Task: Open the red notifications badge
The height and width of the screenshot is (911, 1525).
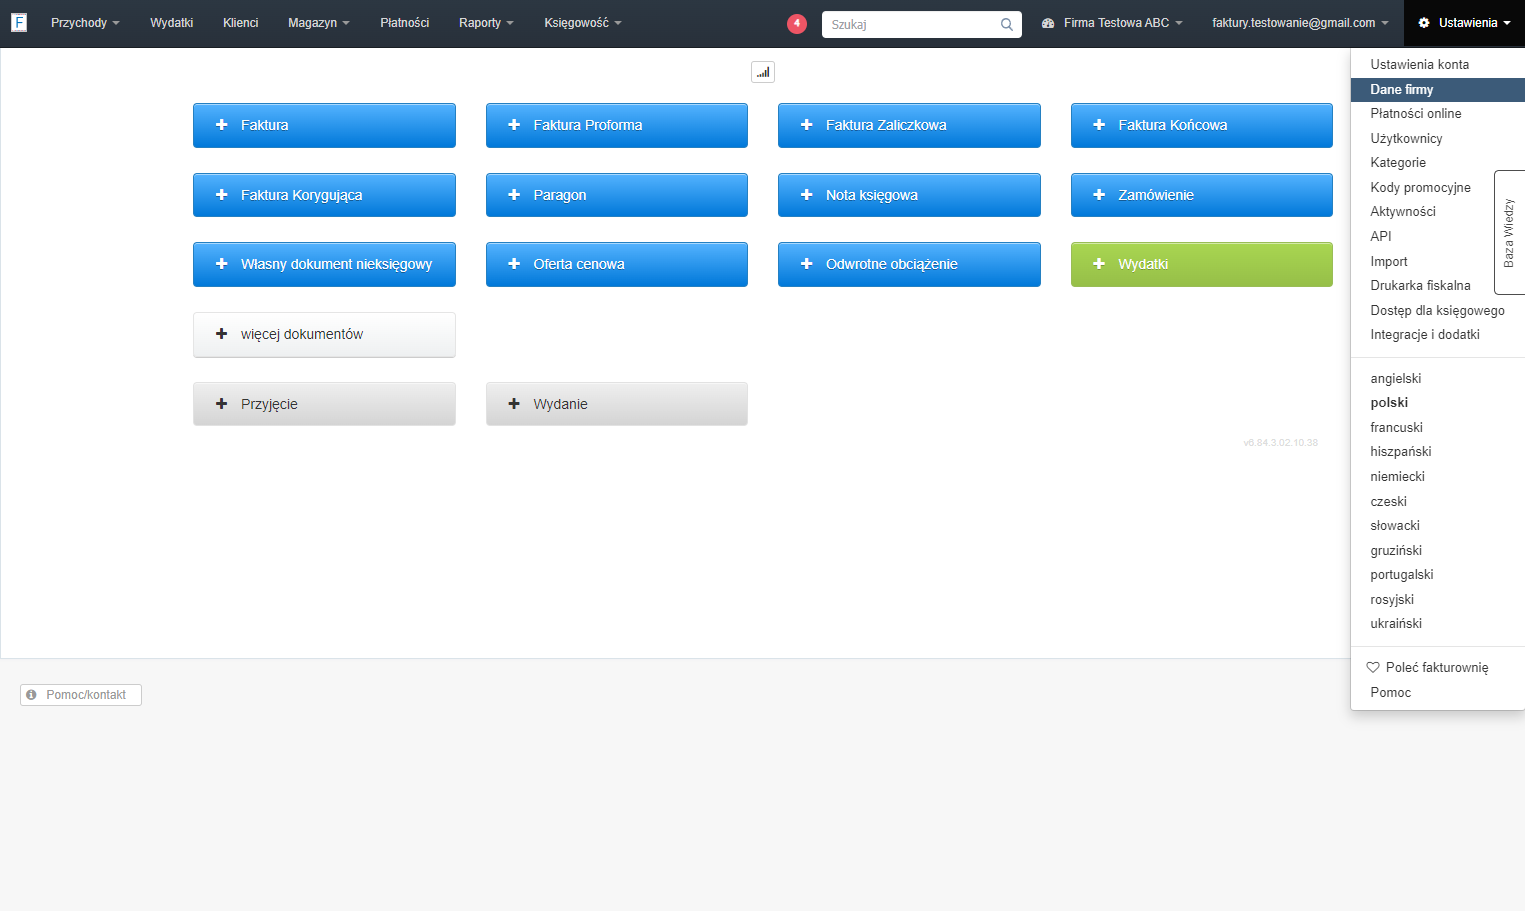Action: tap(797, 23)
